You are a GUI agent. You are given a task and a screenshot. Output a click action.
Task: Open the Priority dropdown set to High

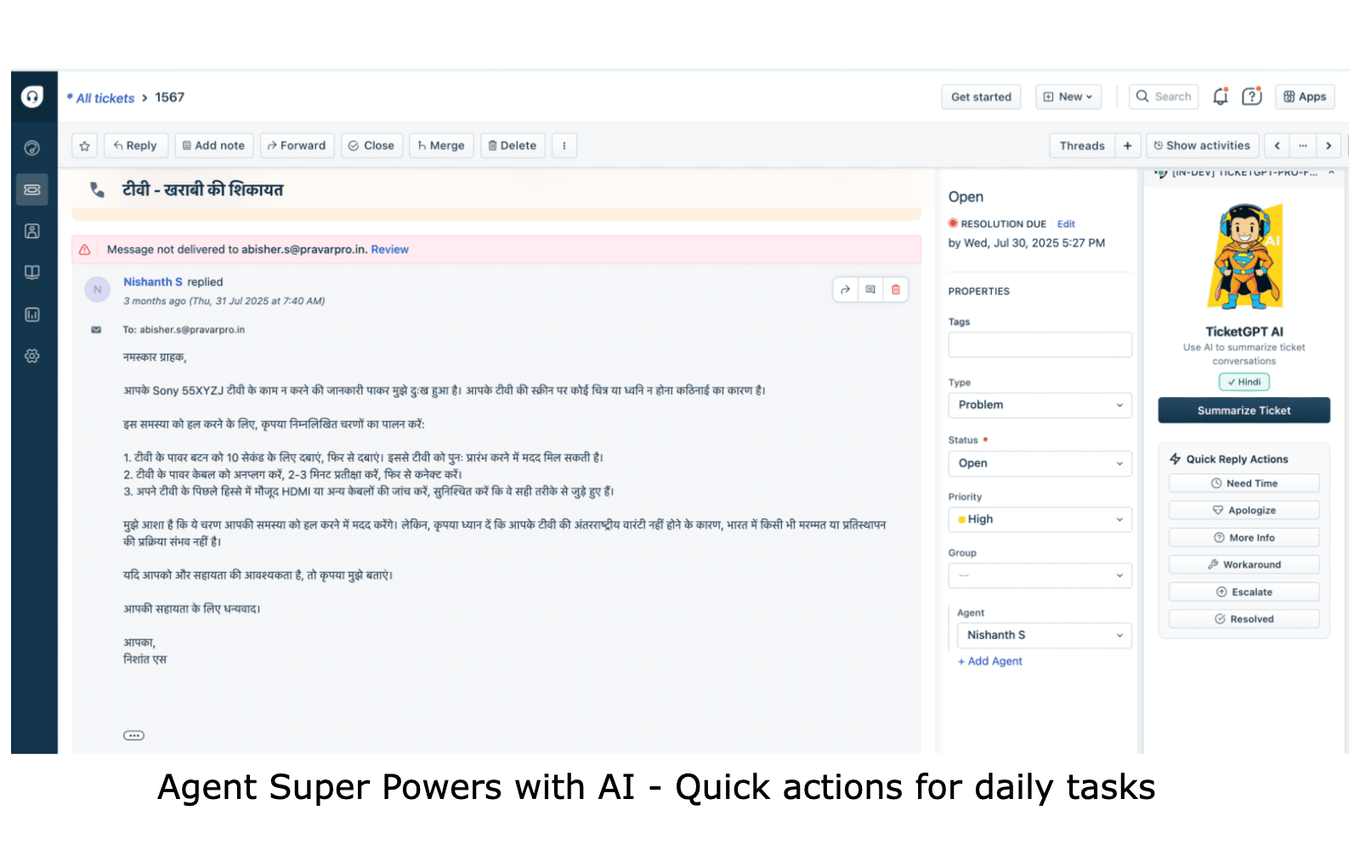(x=1039, y=520)
